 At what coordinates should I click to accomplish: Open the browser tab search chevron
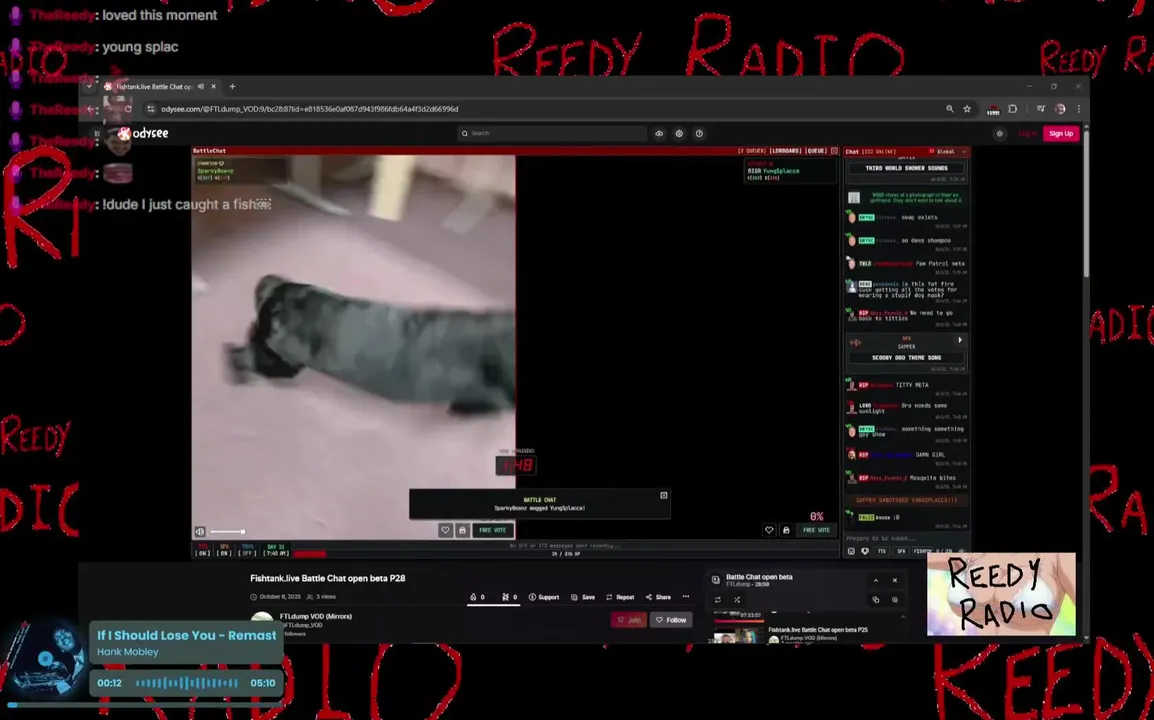(89, 86)
